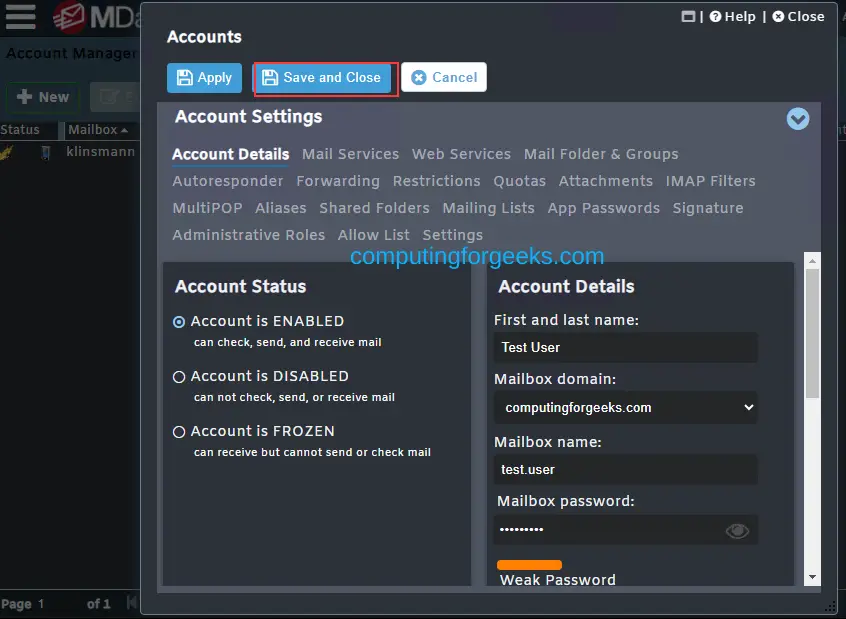Open the Mail Services tab

click(350, 154)
